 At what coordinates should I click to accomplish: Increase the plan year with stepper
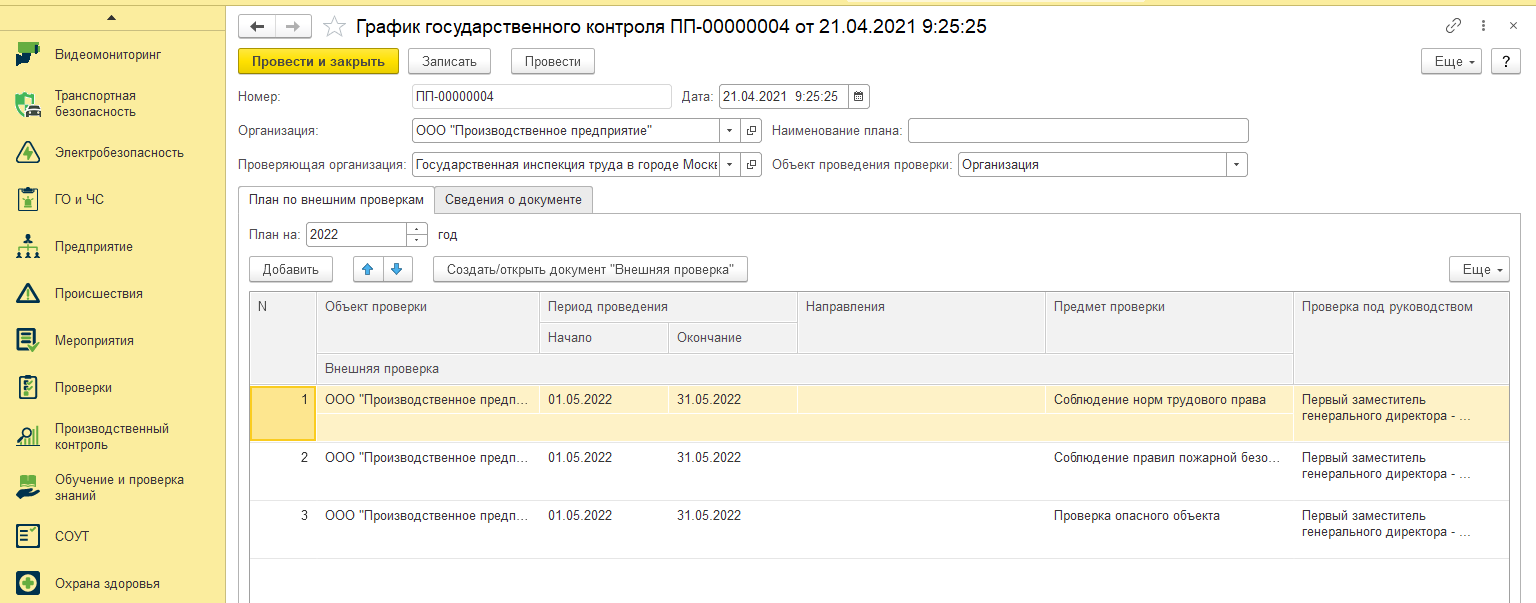pyautogui.click(x=417, y=229)
